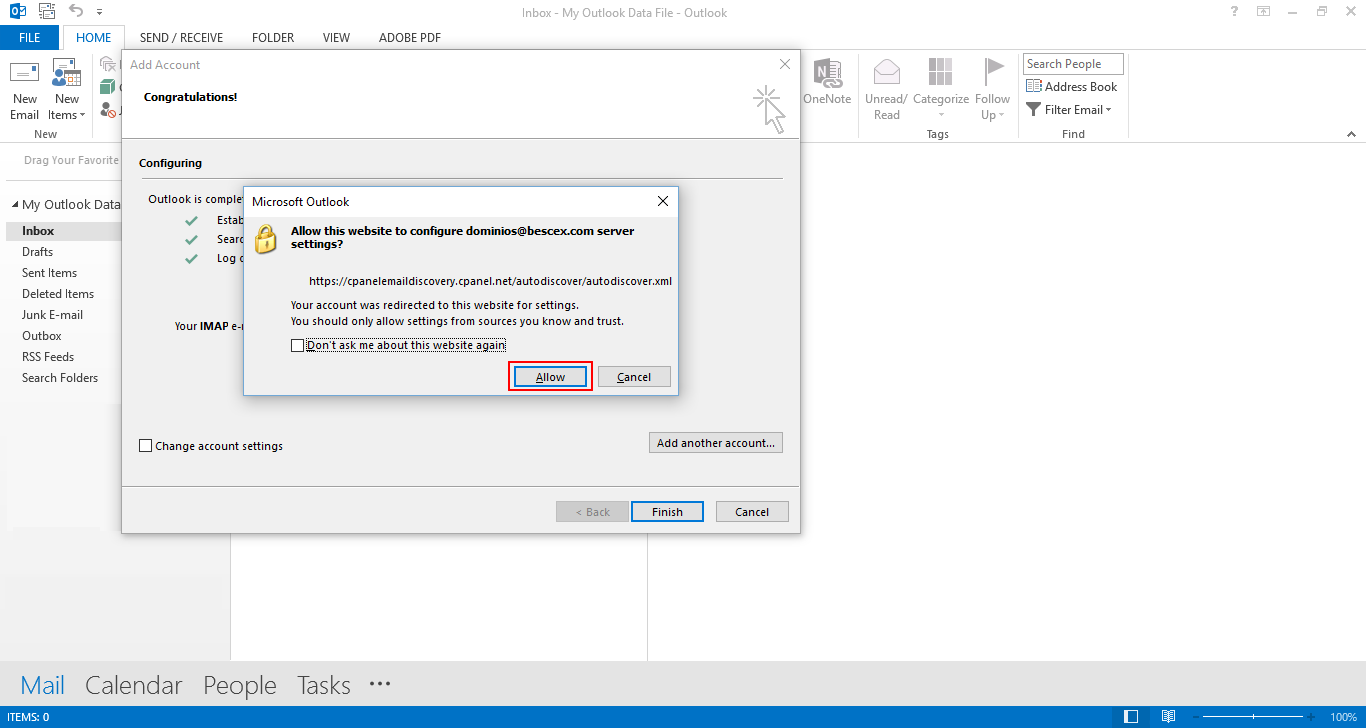Viewport: 1366px width, 728px height.
Task: Click Allow in Microsoft Outlook dialog
Action: tap(550, 377)
